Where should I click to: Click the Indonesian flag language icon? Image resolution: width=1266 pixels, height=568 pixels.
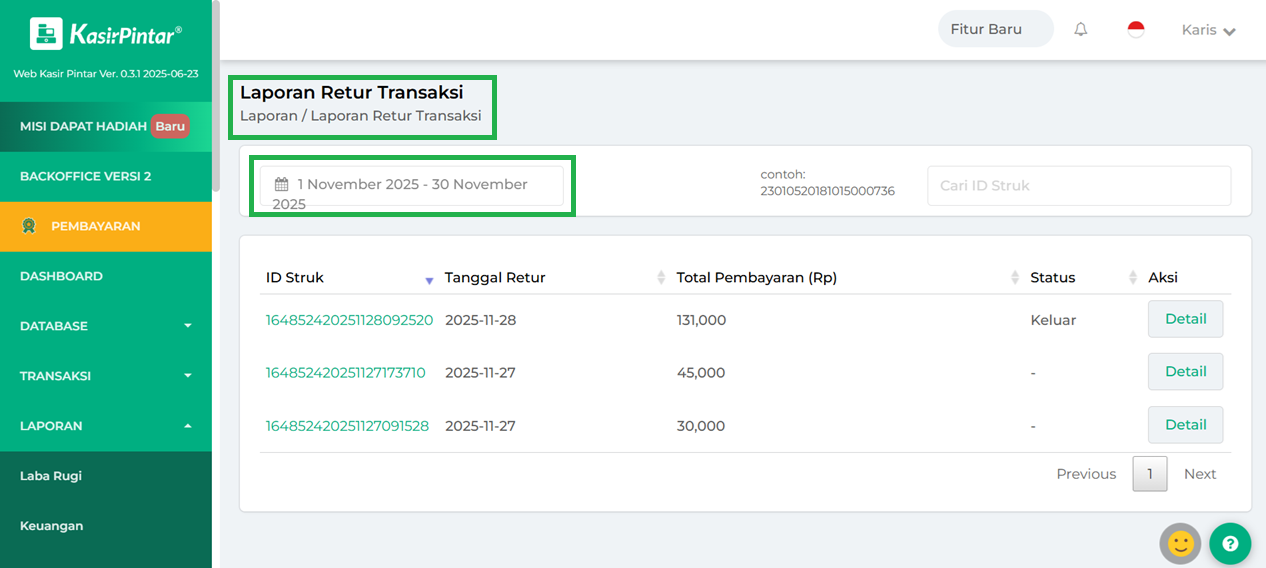click(1136, 30)
